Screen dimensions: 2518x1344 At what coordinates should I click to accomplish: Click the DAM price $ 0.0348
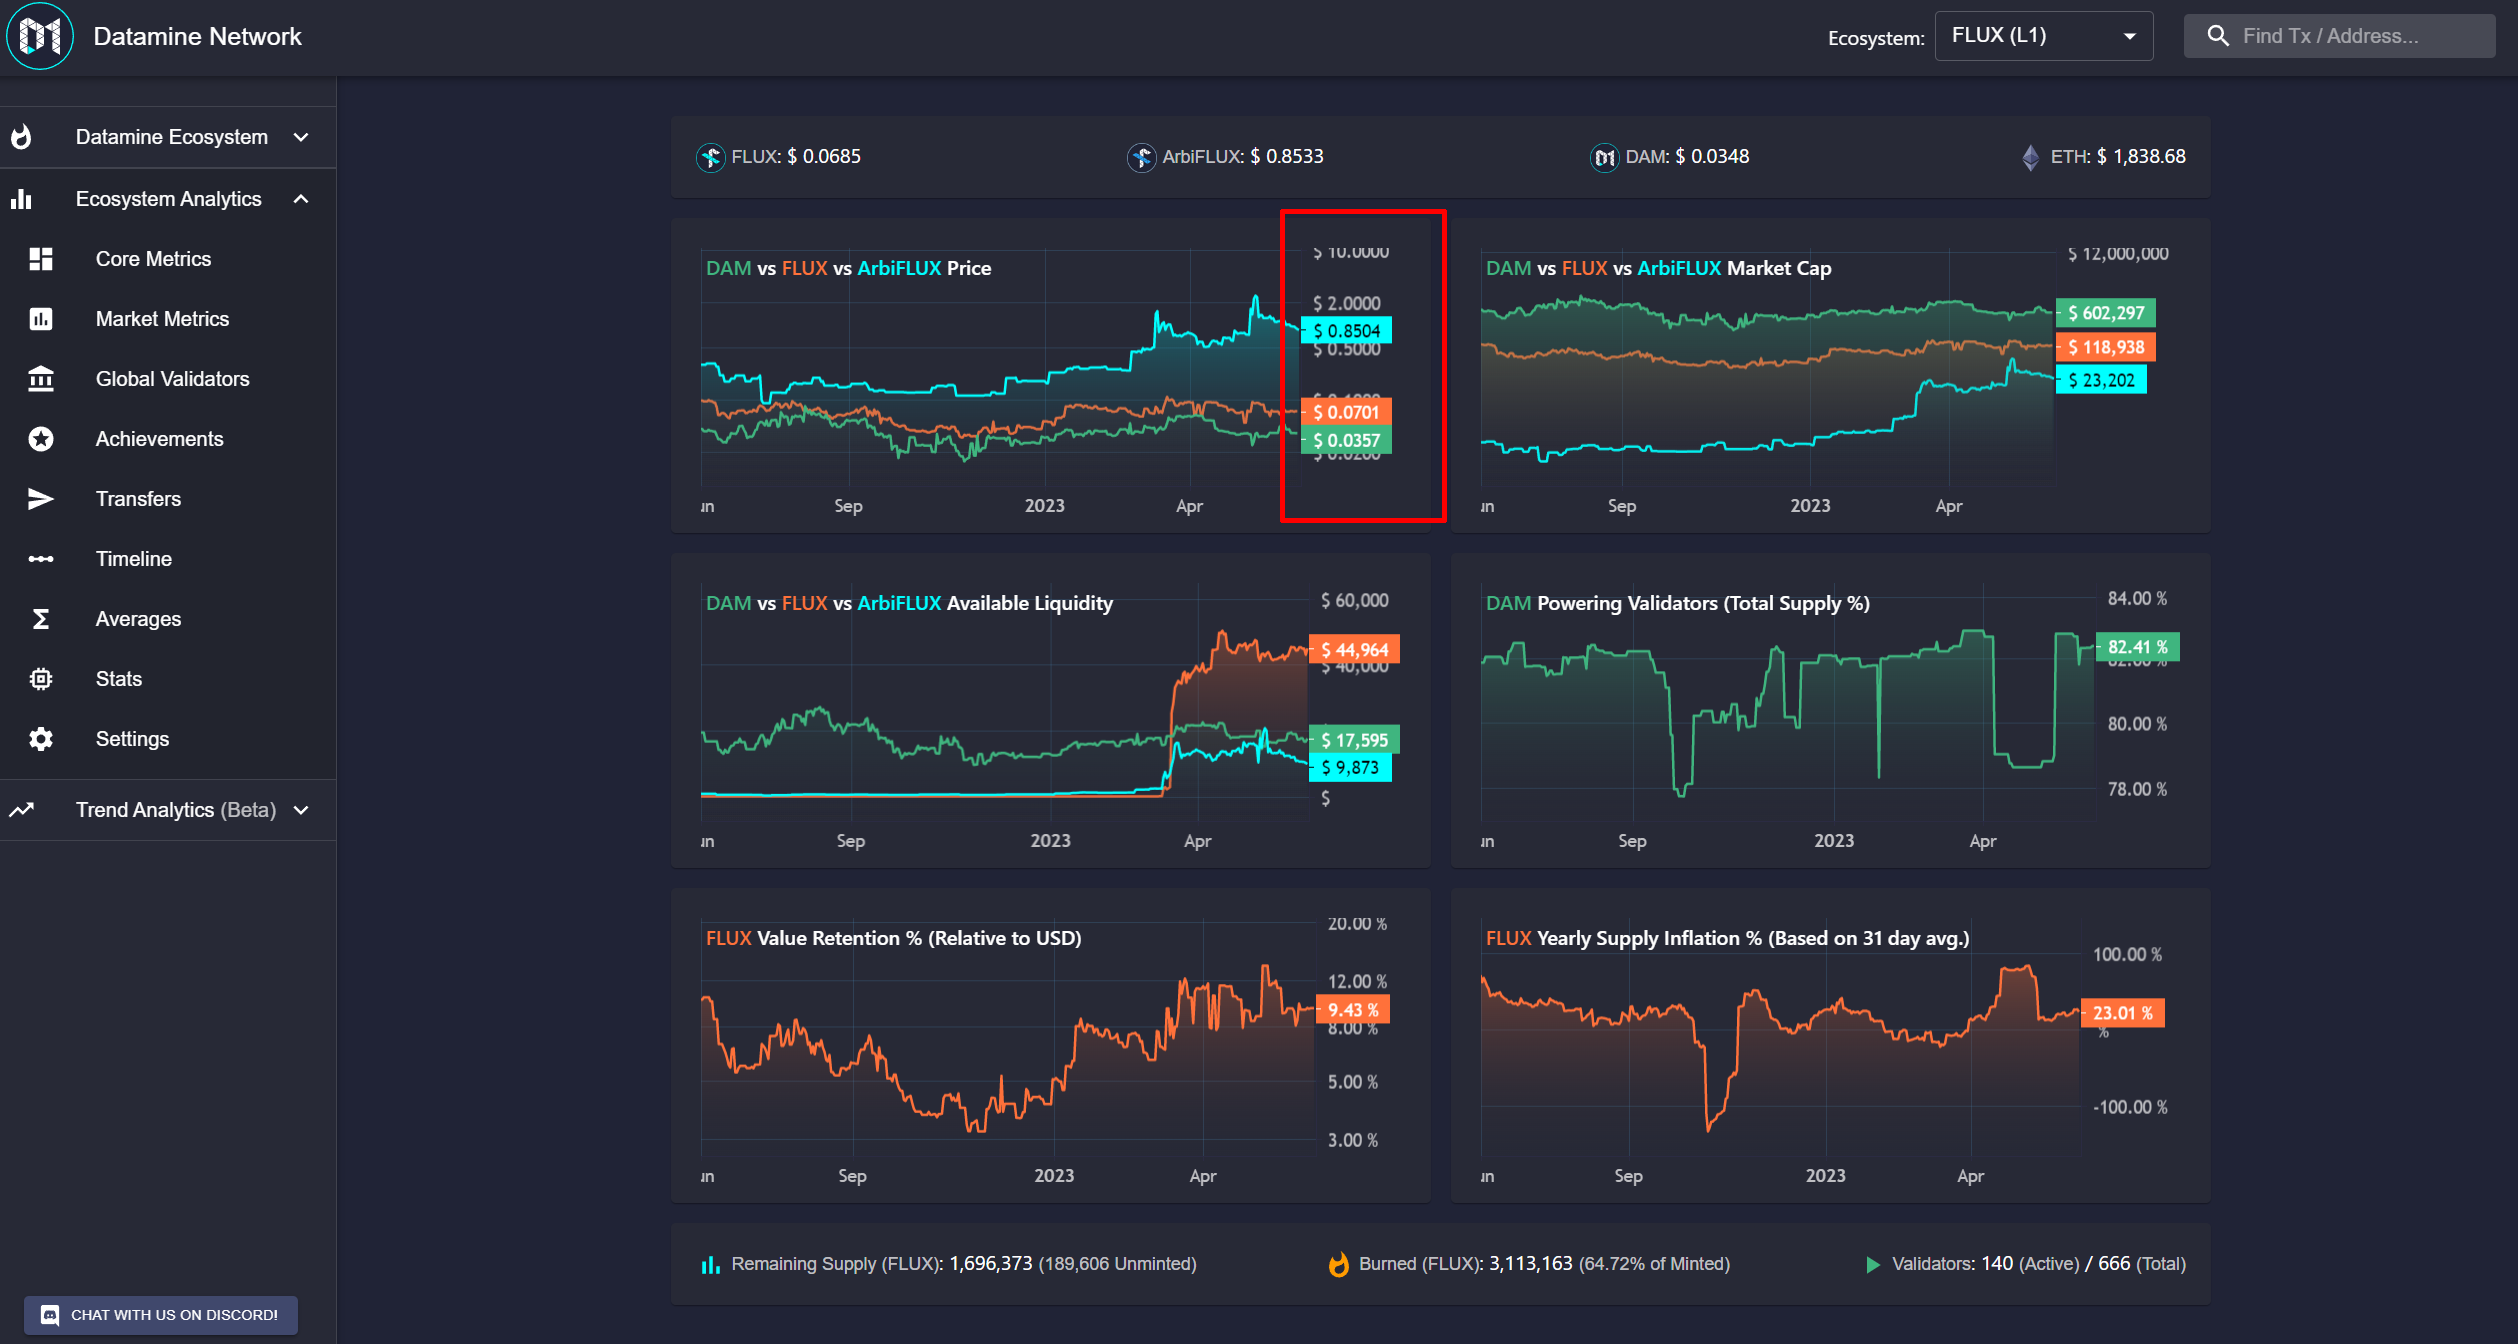1712,157
